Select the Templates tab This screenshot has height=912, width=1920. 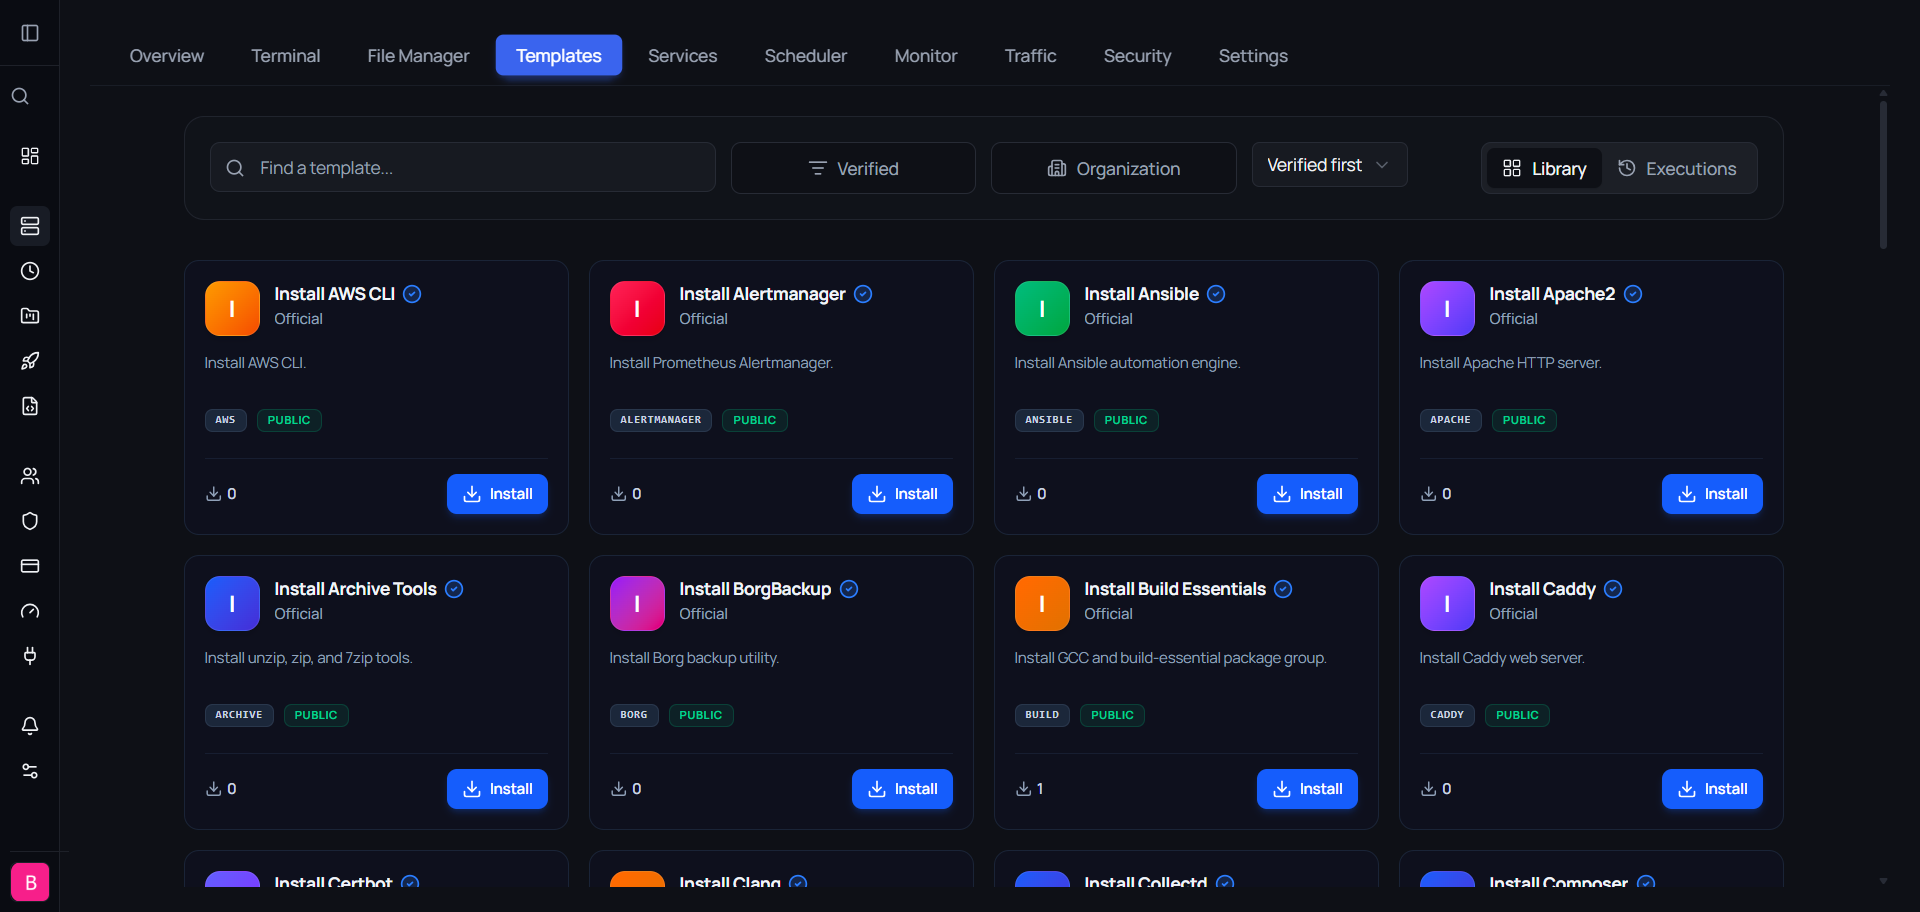[x=559, y=56]
